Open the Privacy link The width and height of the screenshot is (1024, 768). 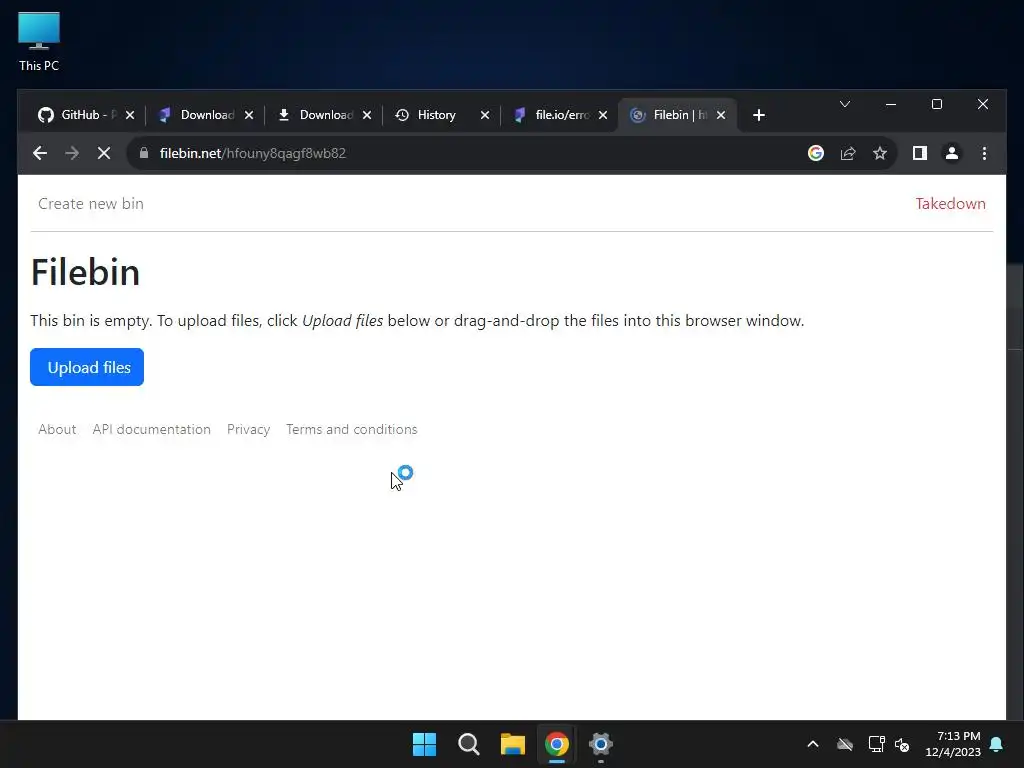coord(248,429)
